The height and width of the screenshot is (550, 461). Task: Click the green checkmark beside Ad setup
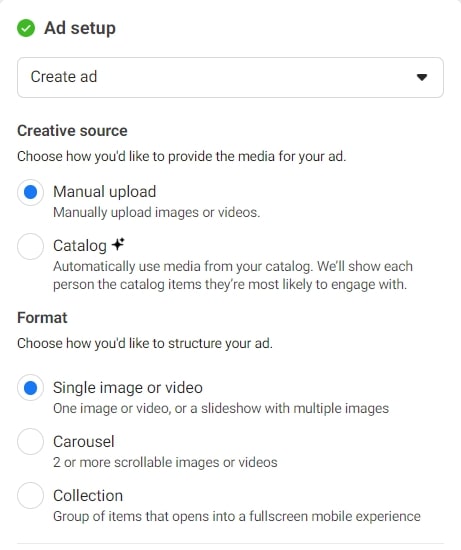pyautogui.click(x=26, y=28)
